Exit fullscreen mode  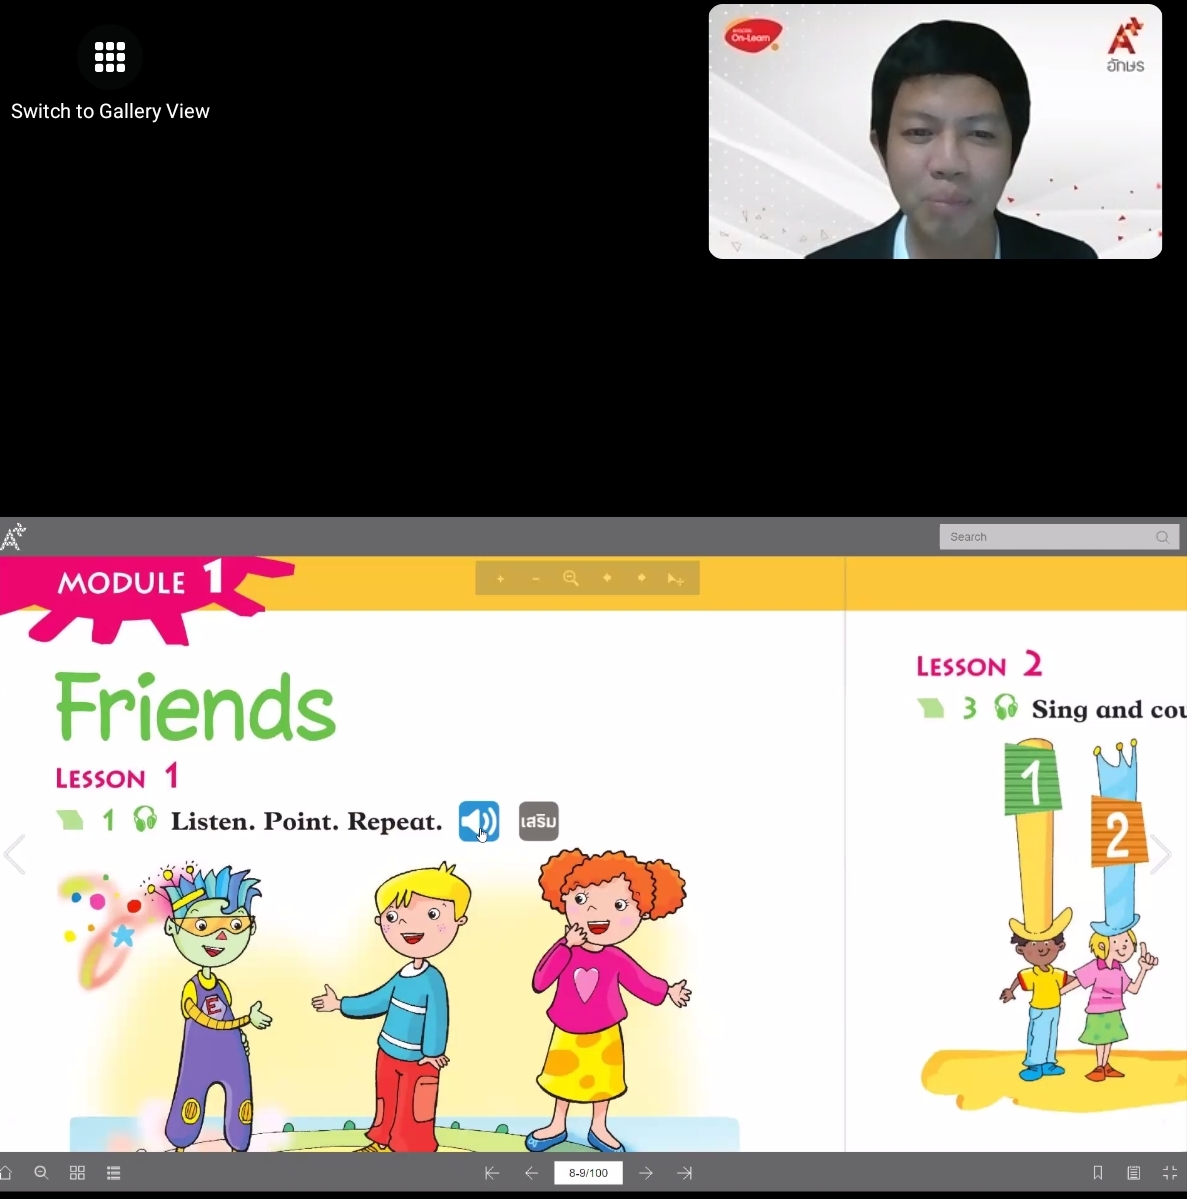pos(1169,1172)
